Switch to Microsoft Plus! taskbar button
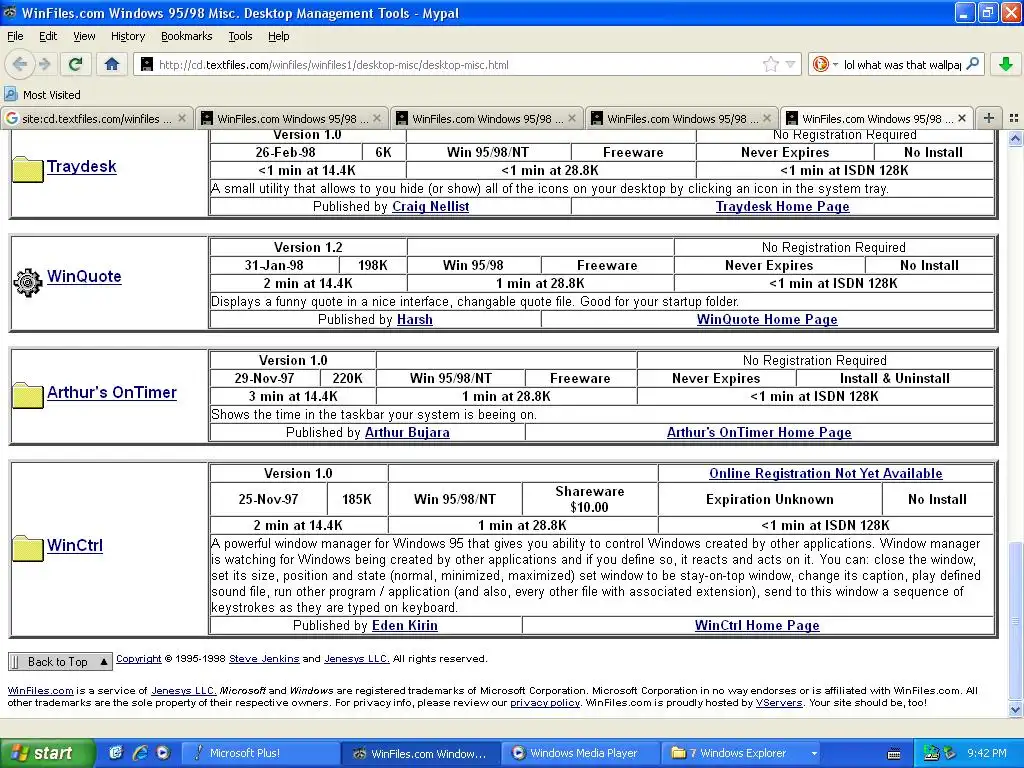 259,753
